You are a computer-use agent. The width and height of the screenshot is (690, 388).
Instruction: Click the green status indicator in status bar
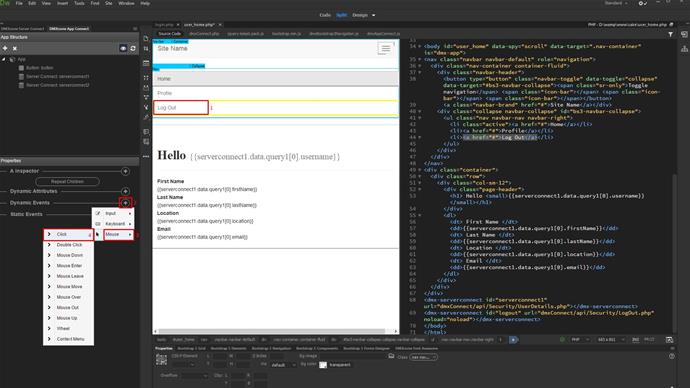562,340
